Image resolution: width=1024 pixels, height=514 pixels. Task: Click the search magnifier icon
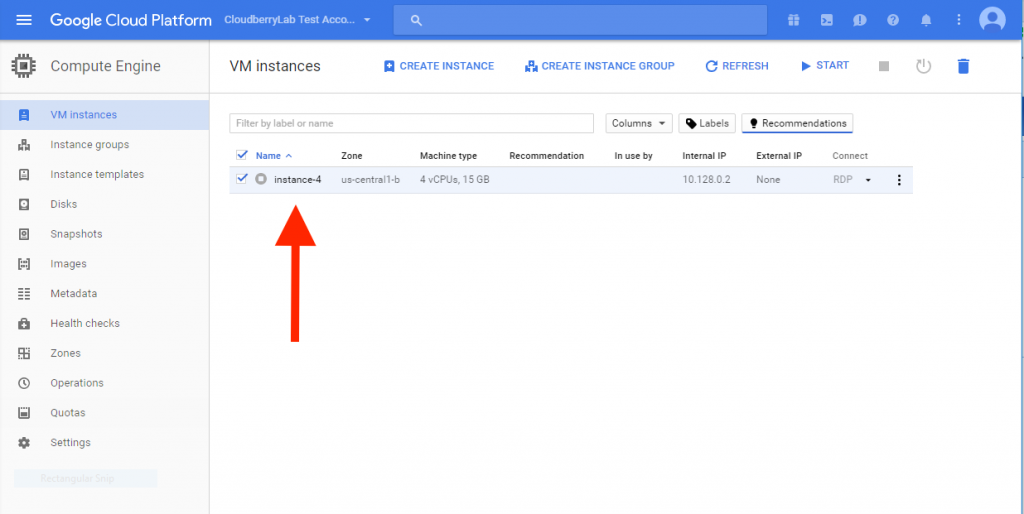coord(416,20)
